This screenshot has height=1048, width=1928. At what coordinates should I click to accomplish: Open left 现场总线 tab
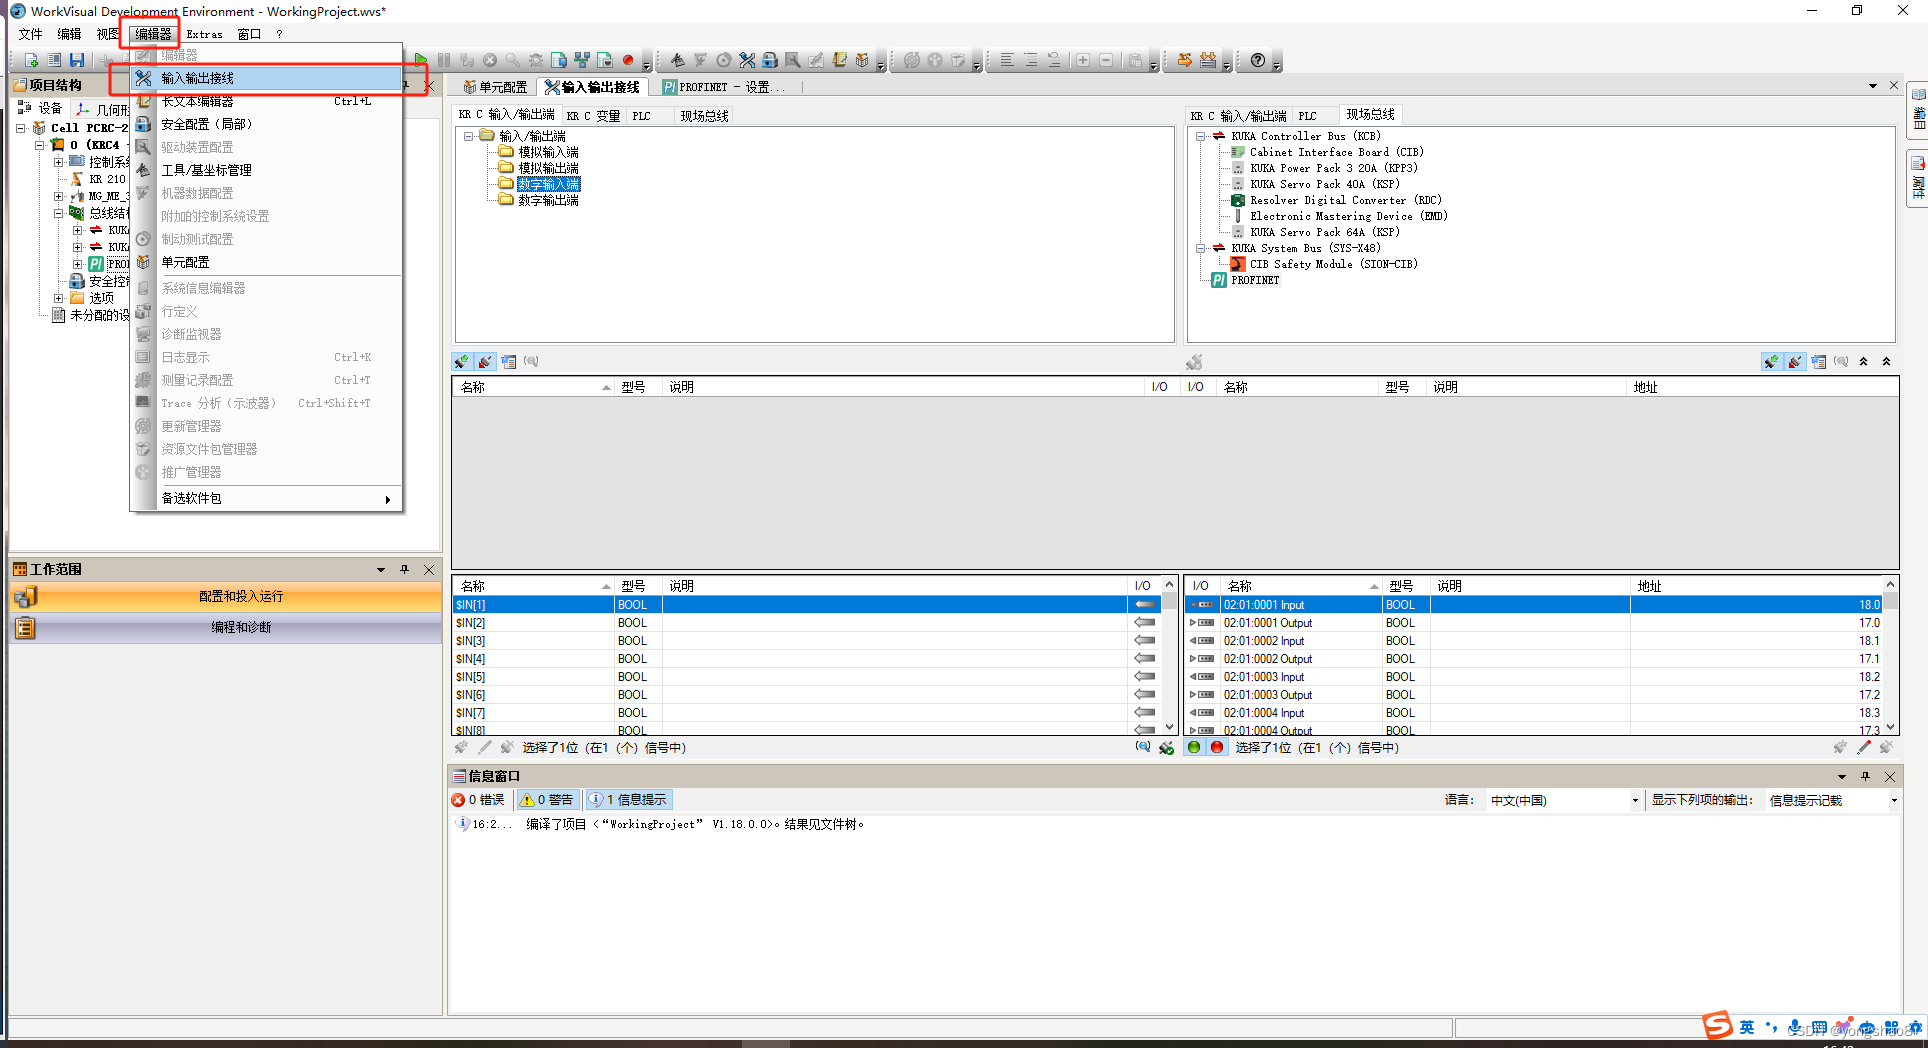click(704, 116)
